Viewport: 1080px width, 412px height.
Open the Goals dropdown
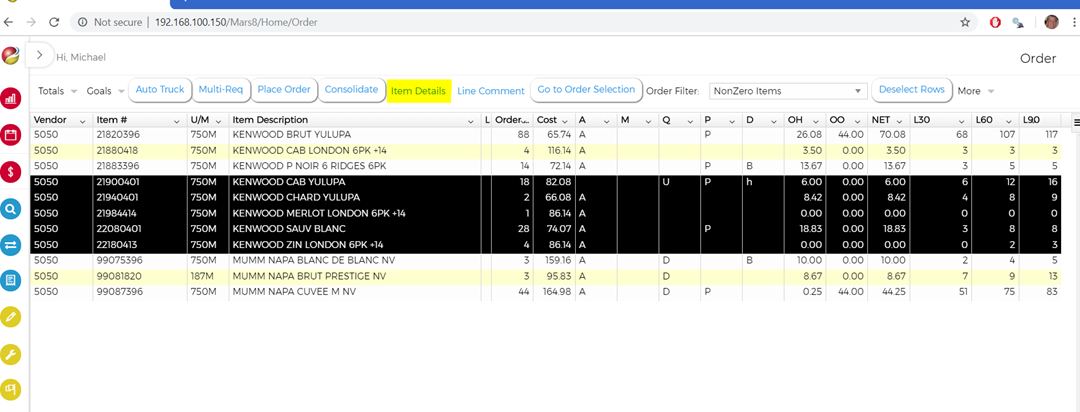pos(105,91)
